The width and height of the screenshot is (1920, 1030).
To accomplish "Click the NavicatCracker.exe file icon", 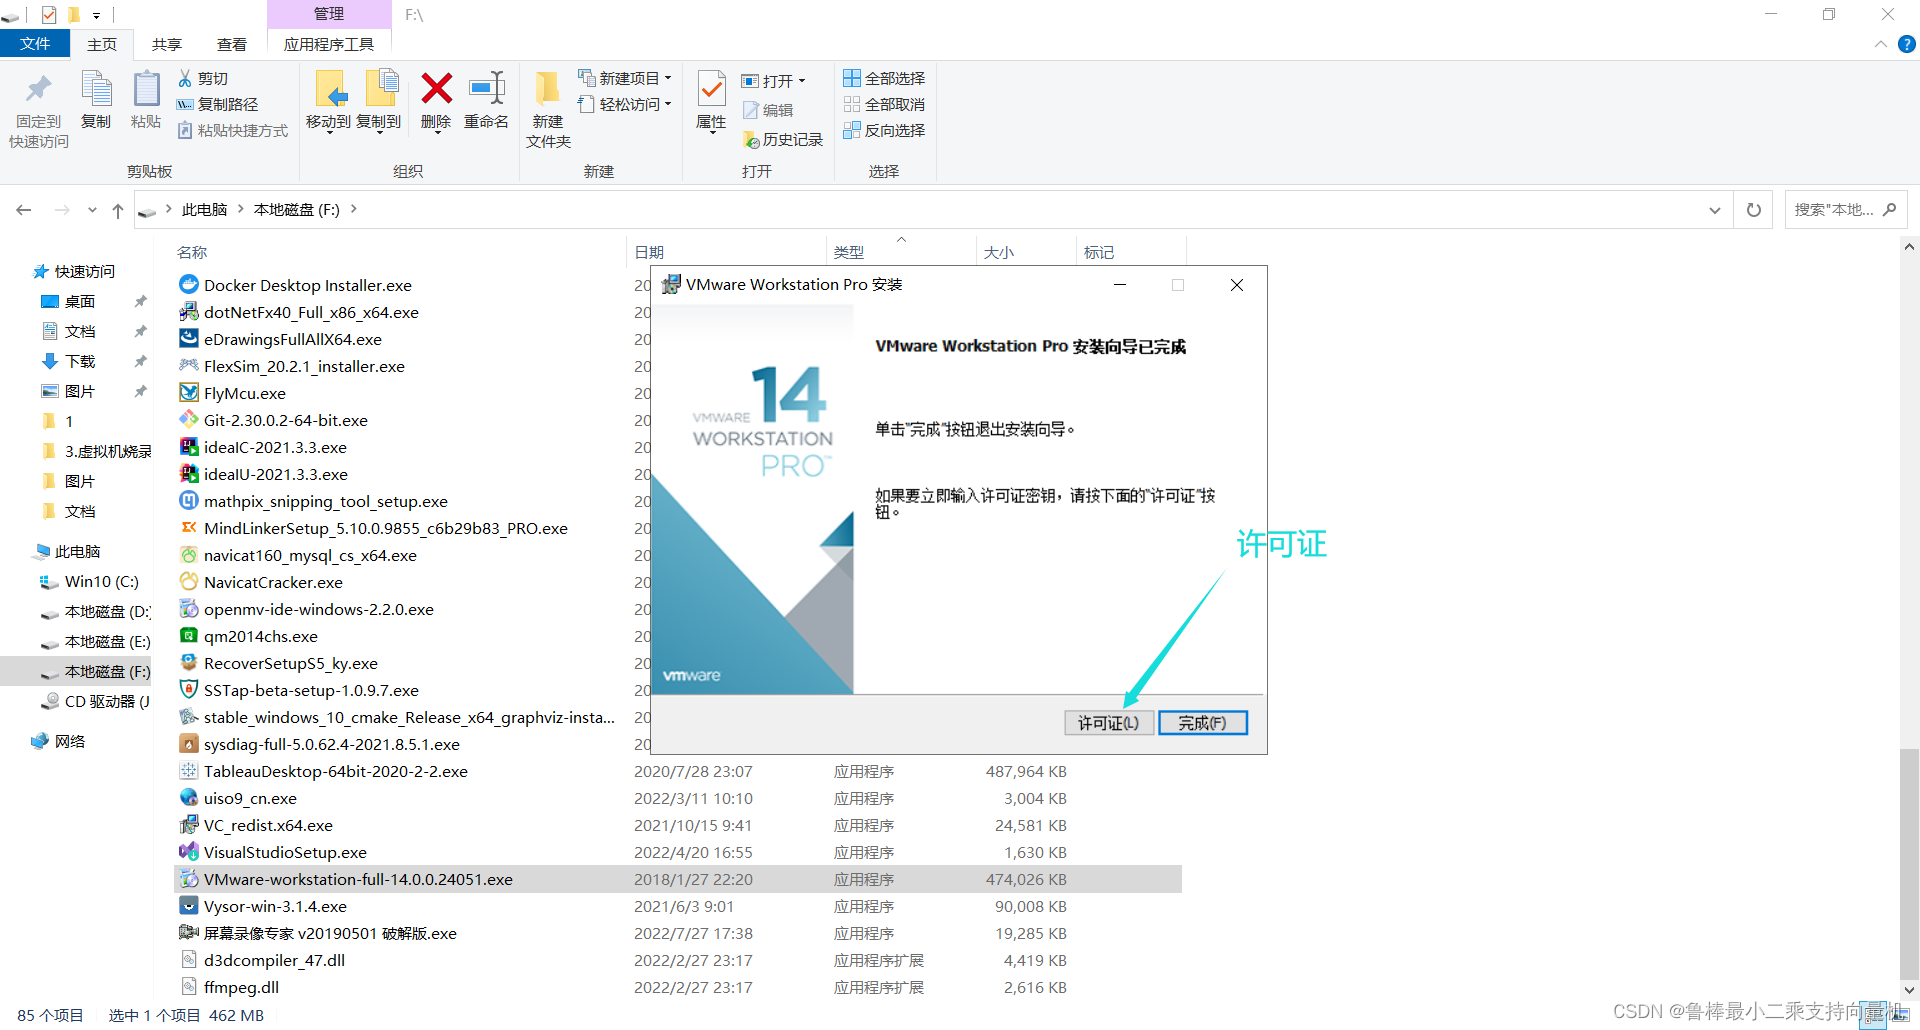I will (188, 581).
